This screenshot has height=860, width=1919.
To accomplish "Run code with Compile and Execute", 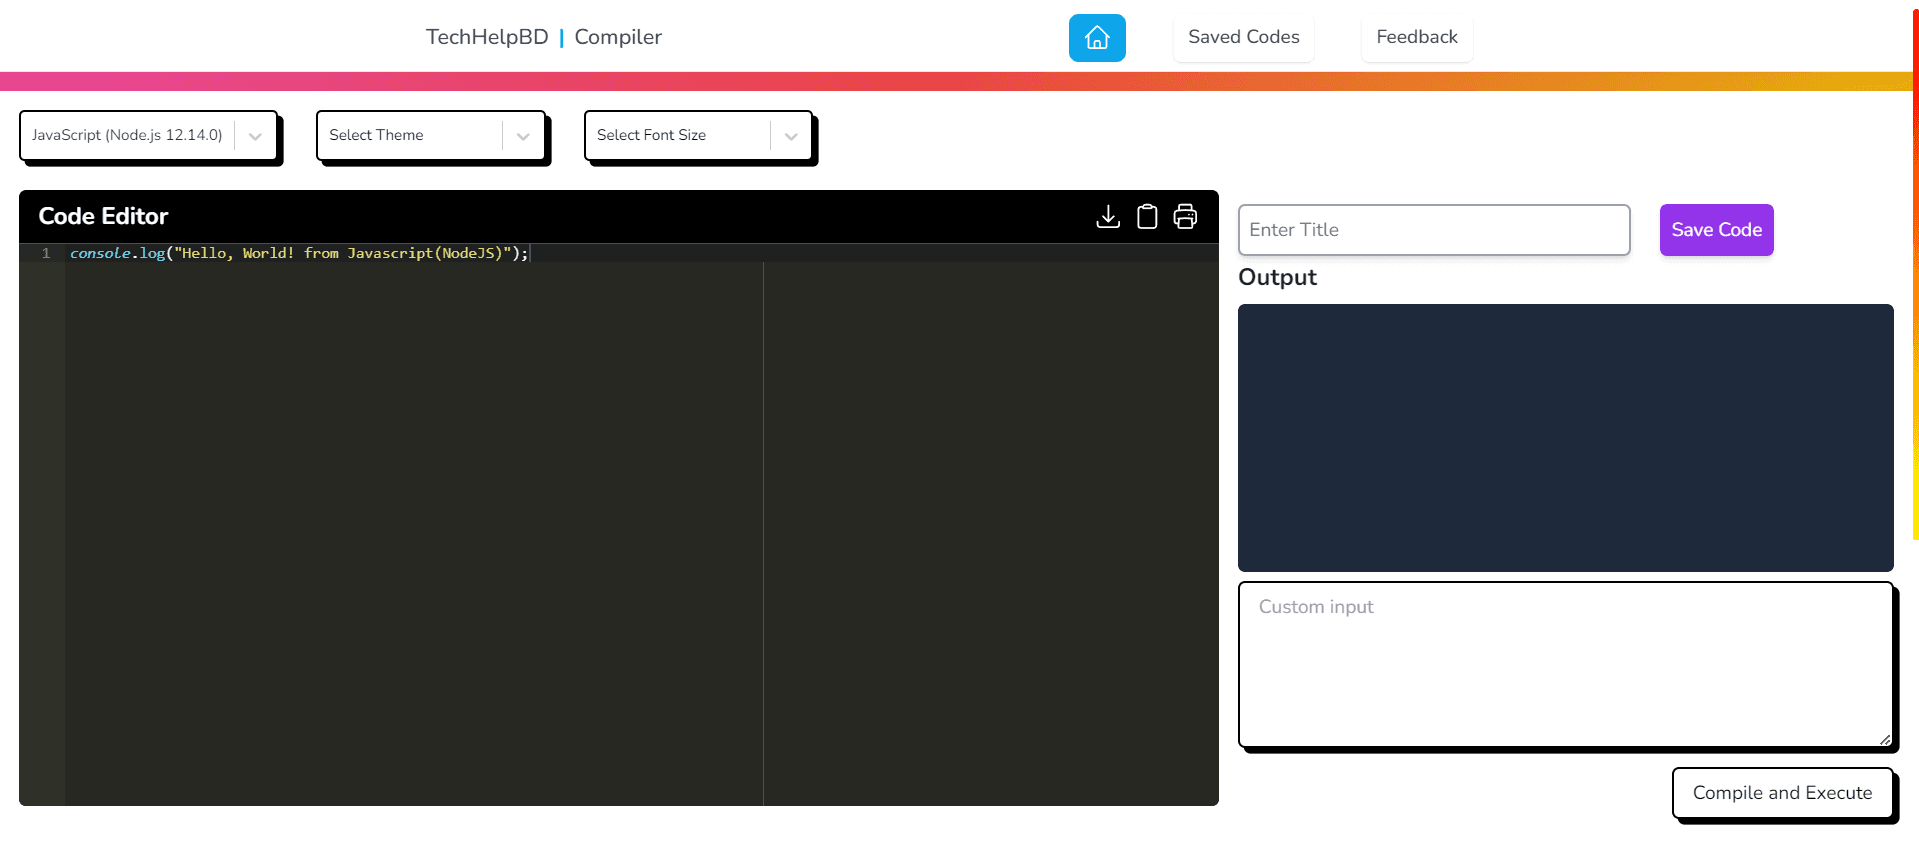I will click(1782, 793).
